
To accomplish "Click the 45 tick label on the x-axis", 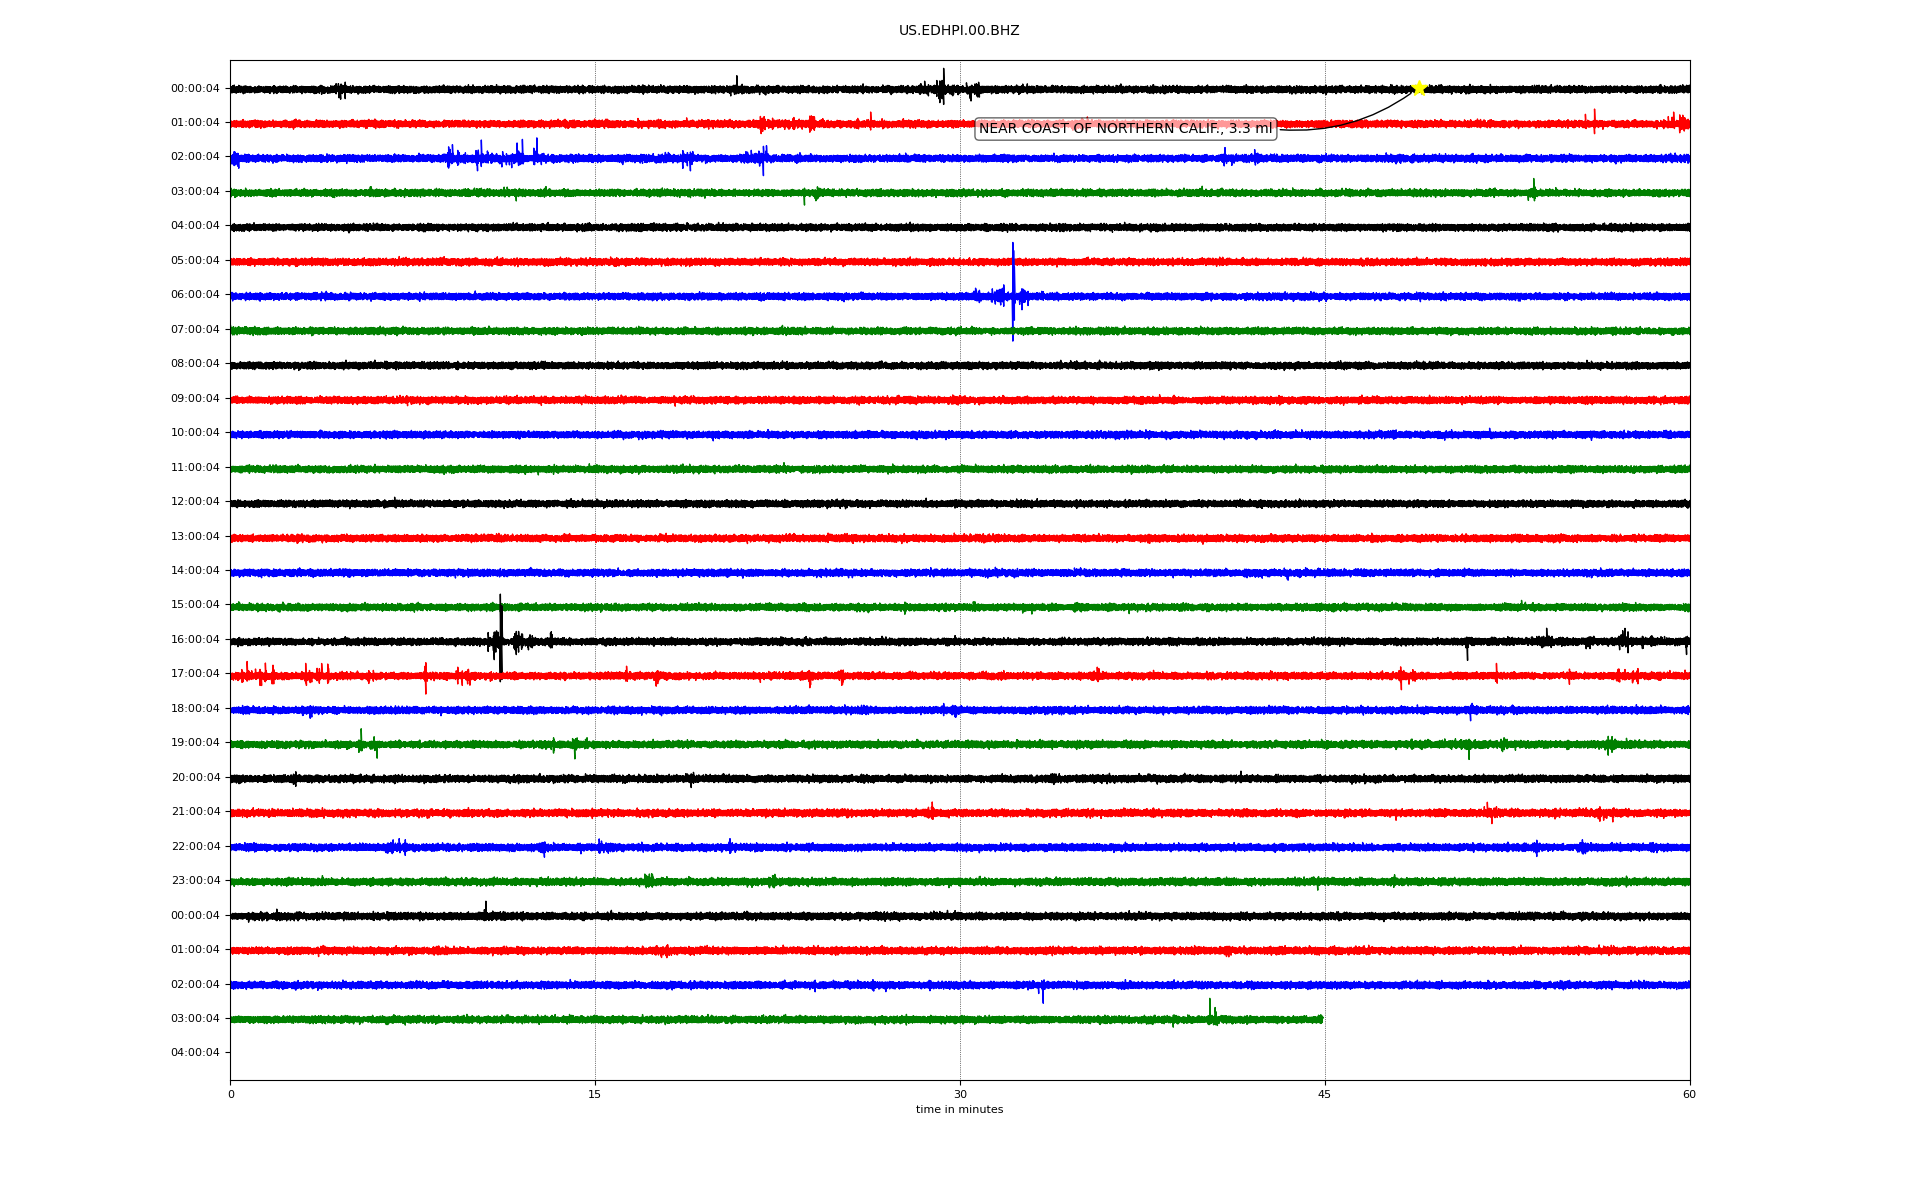I will tap(1324, 1094).
